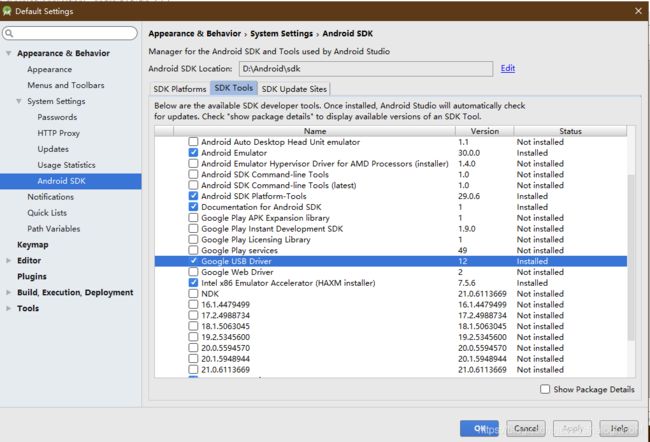The width and height of the screenshot is (650, 442).
Task: Uncheck Android SDK Platform-Tools
Action: point(193,196)
